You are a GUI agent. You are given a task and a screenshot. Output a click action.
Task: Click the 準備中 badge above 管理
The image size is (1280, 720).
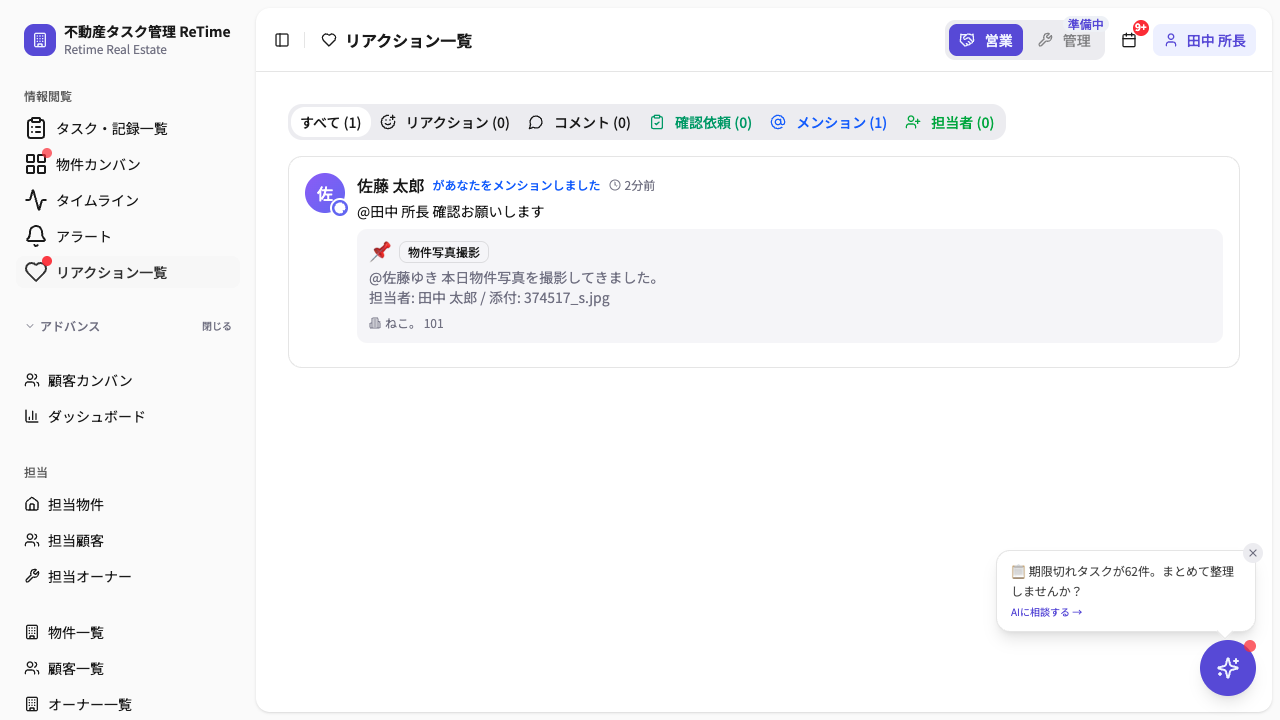1086,24
